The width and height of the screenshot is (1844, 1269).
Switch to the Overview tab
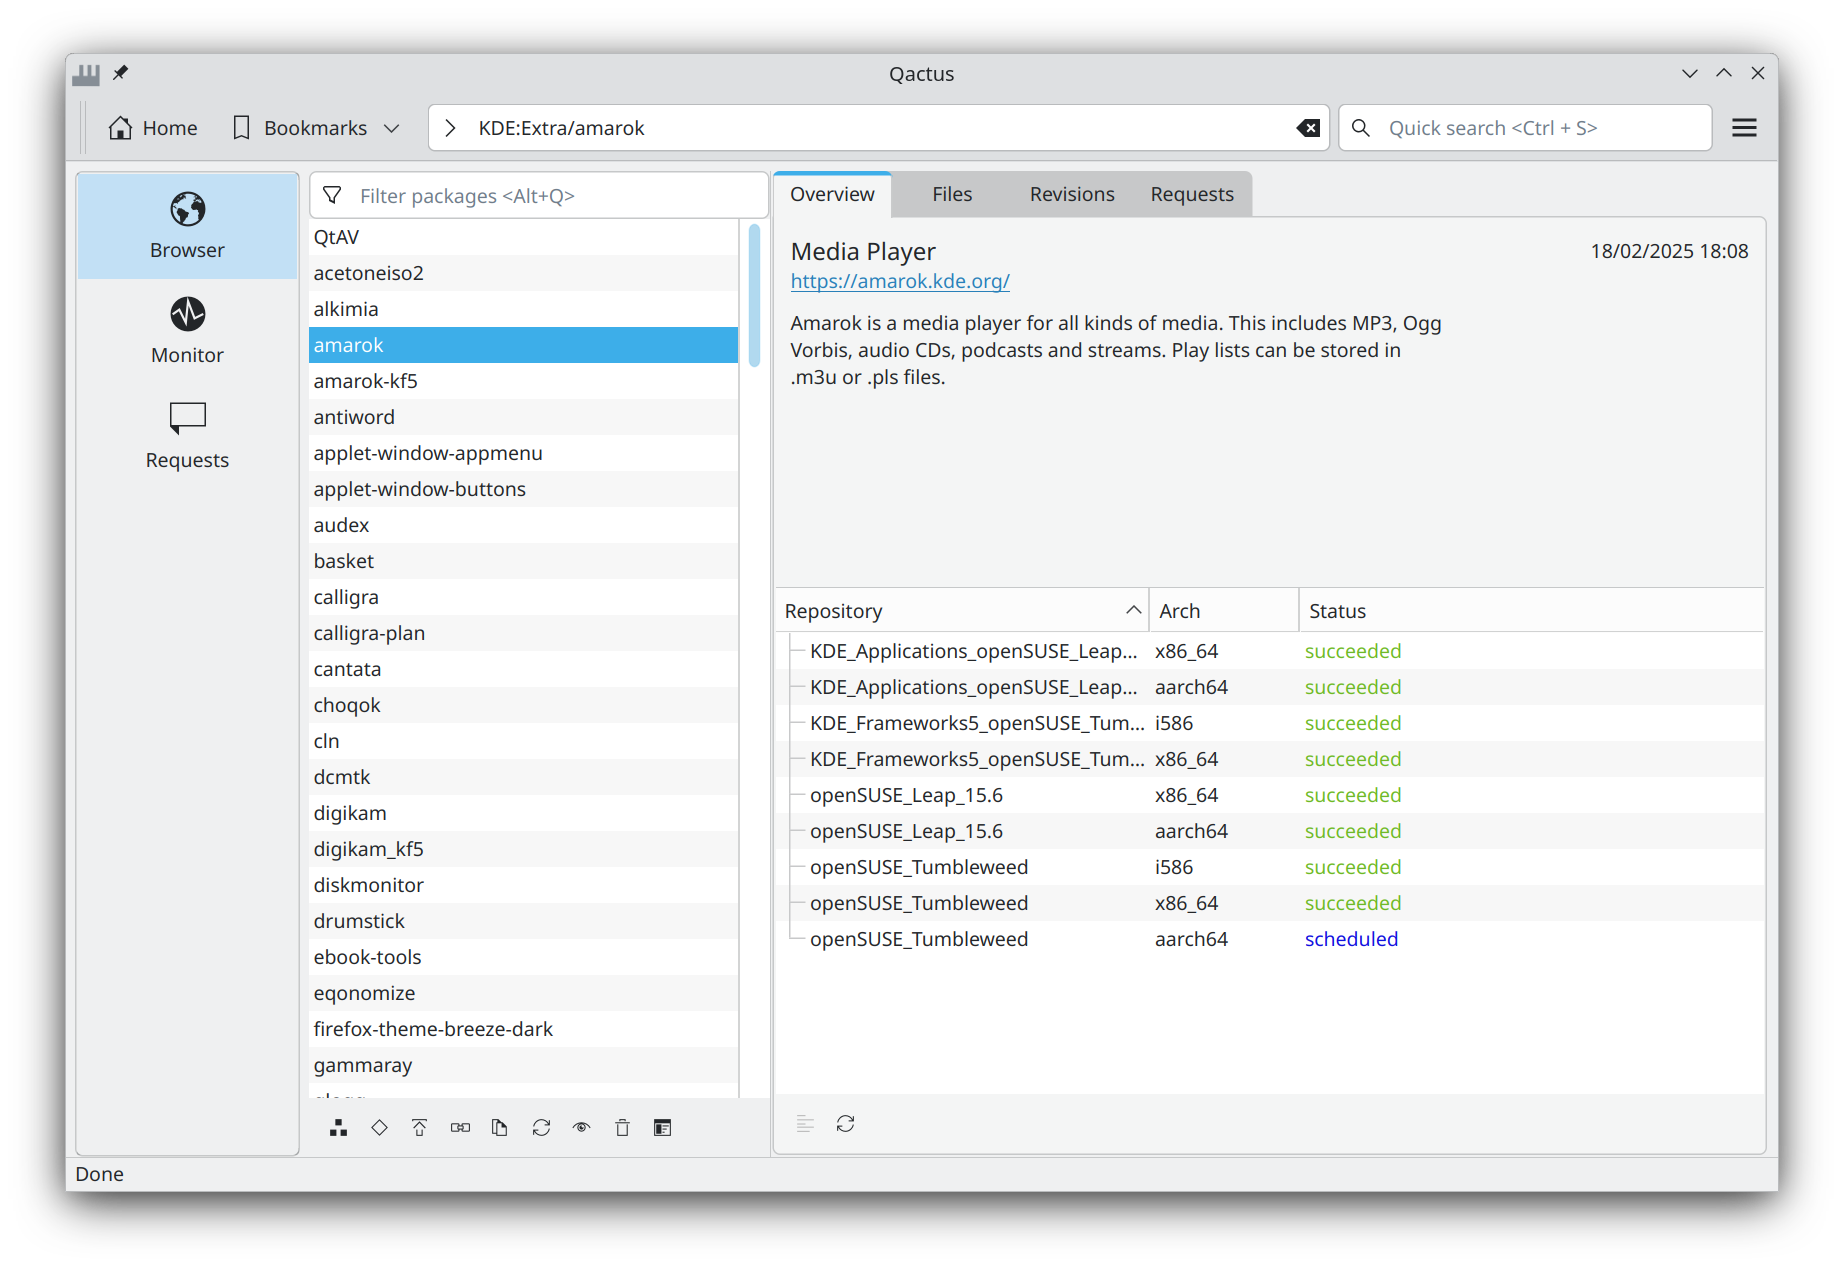[832, 194]
